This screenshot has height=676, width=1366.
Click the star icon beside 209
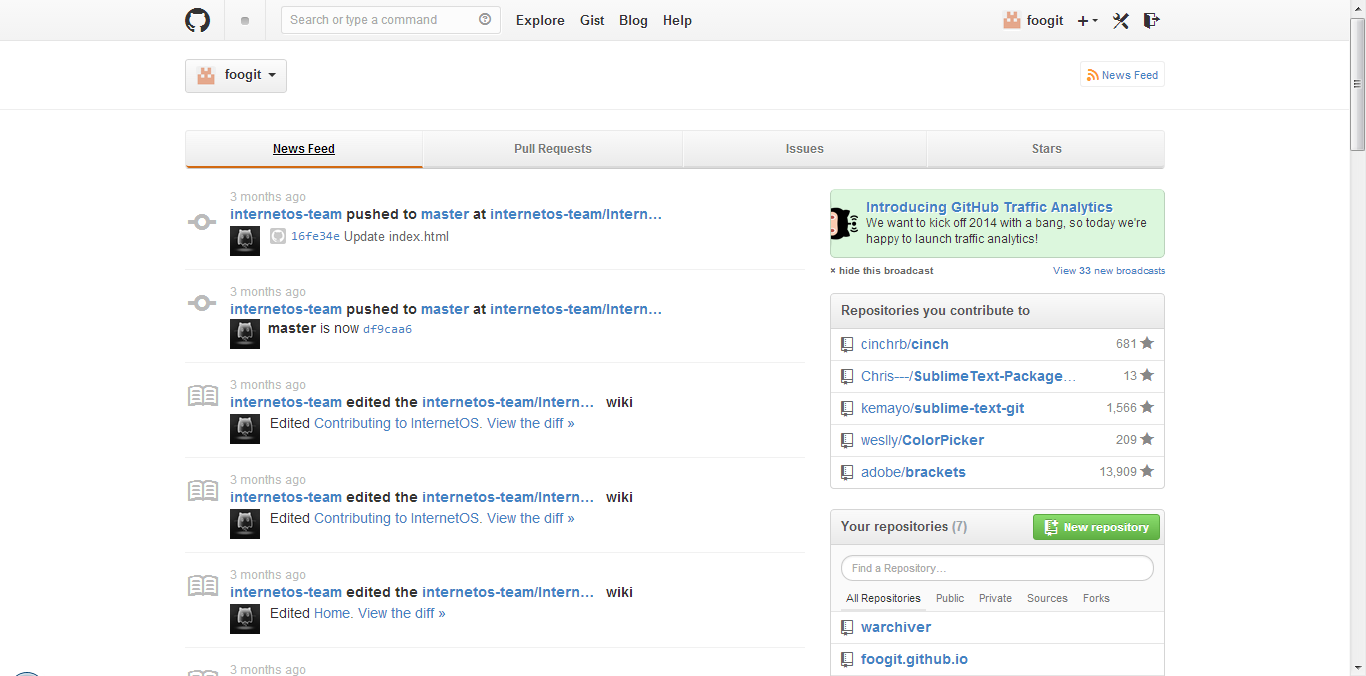click(1147, 439)
